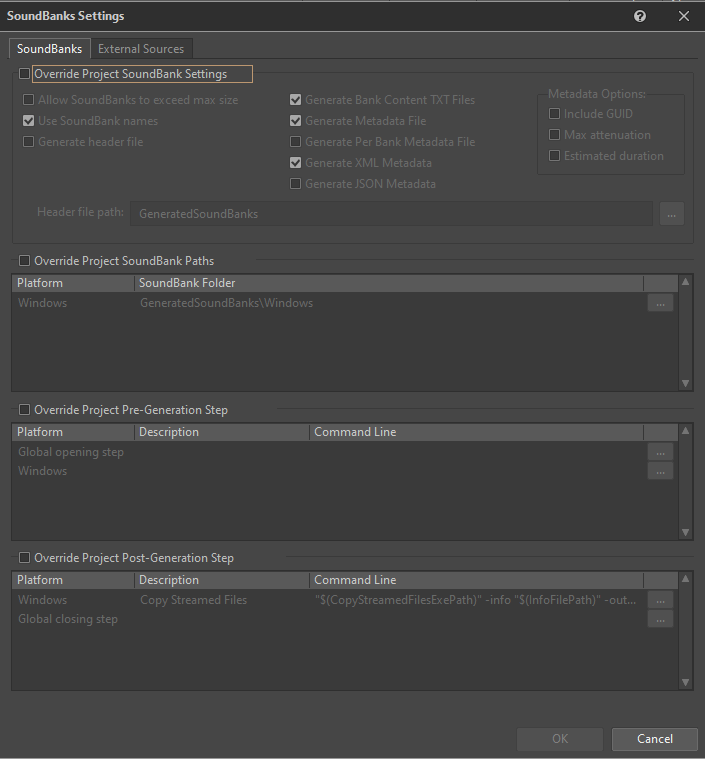705x759 pixels.
Task: Click SoundBank Folder column header
Action: click(389, 283)
